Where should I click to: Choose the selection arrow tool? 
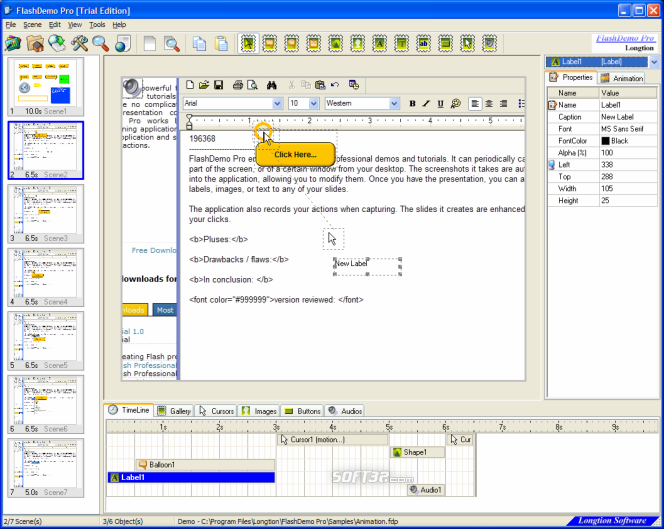click(x=248, y=43)
